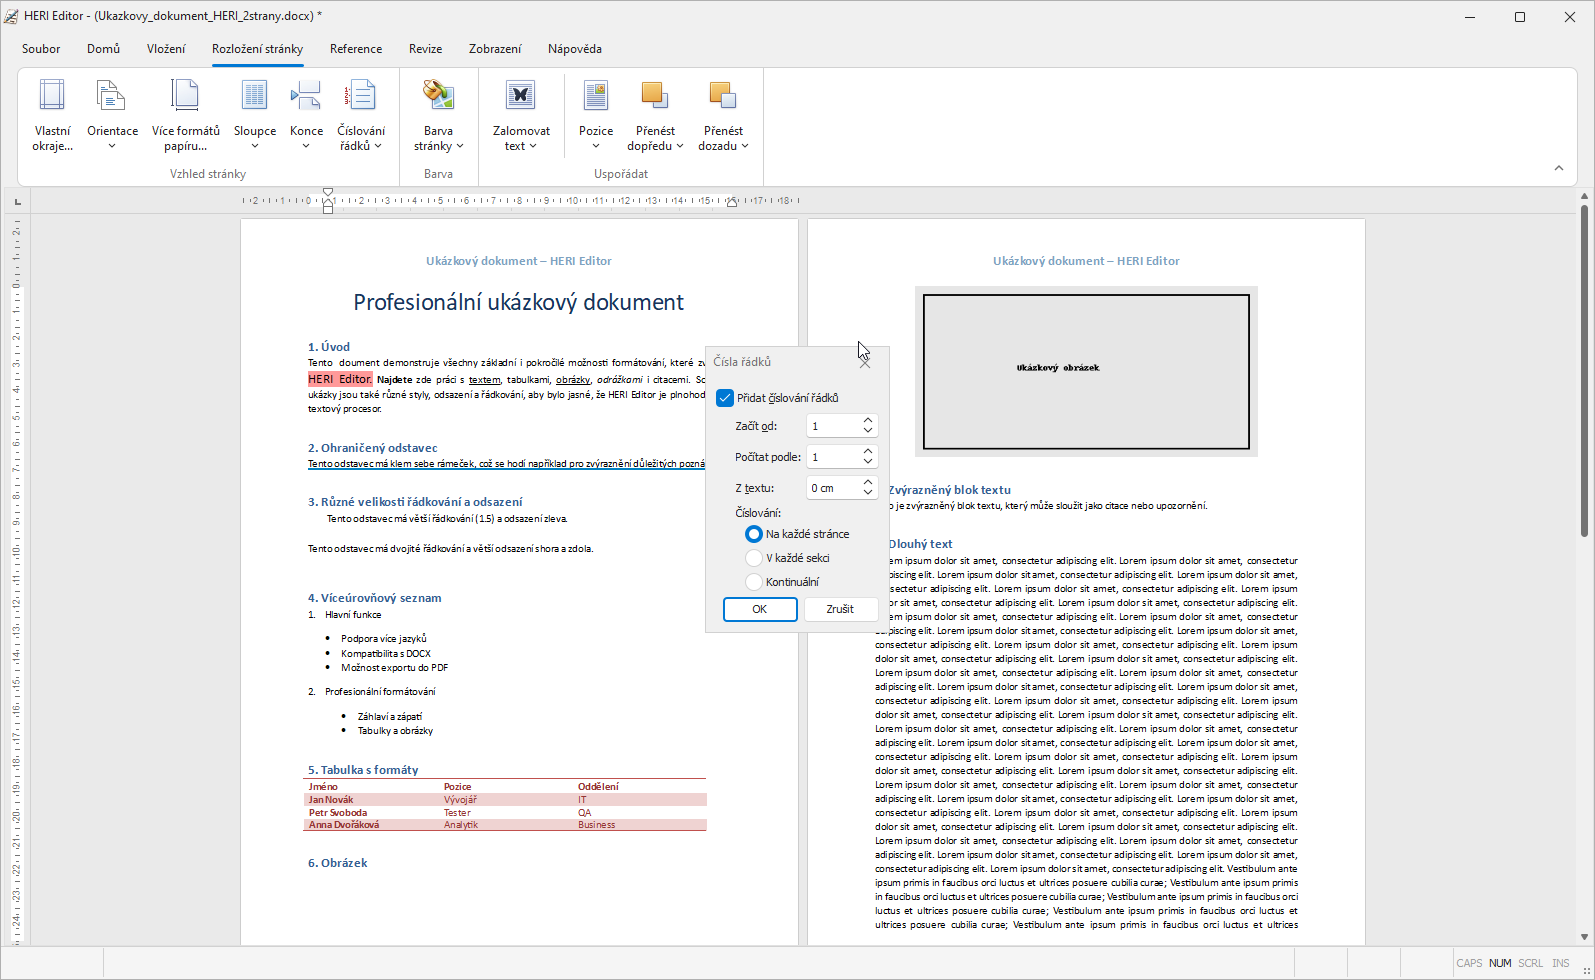Collapse the ribbon with the chevron arrow
The image size is (1595, 980).
(1558, 168)
